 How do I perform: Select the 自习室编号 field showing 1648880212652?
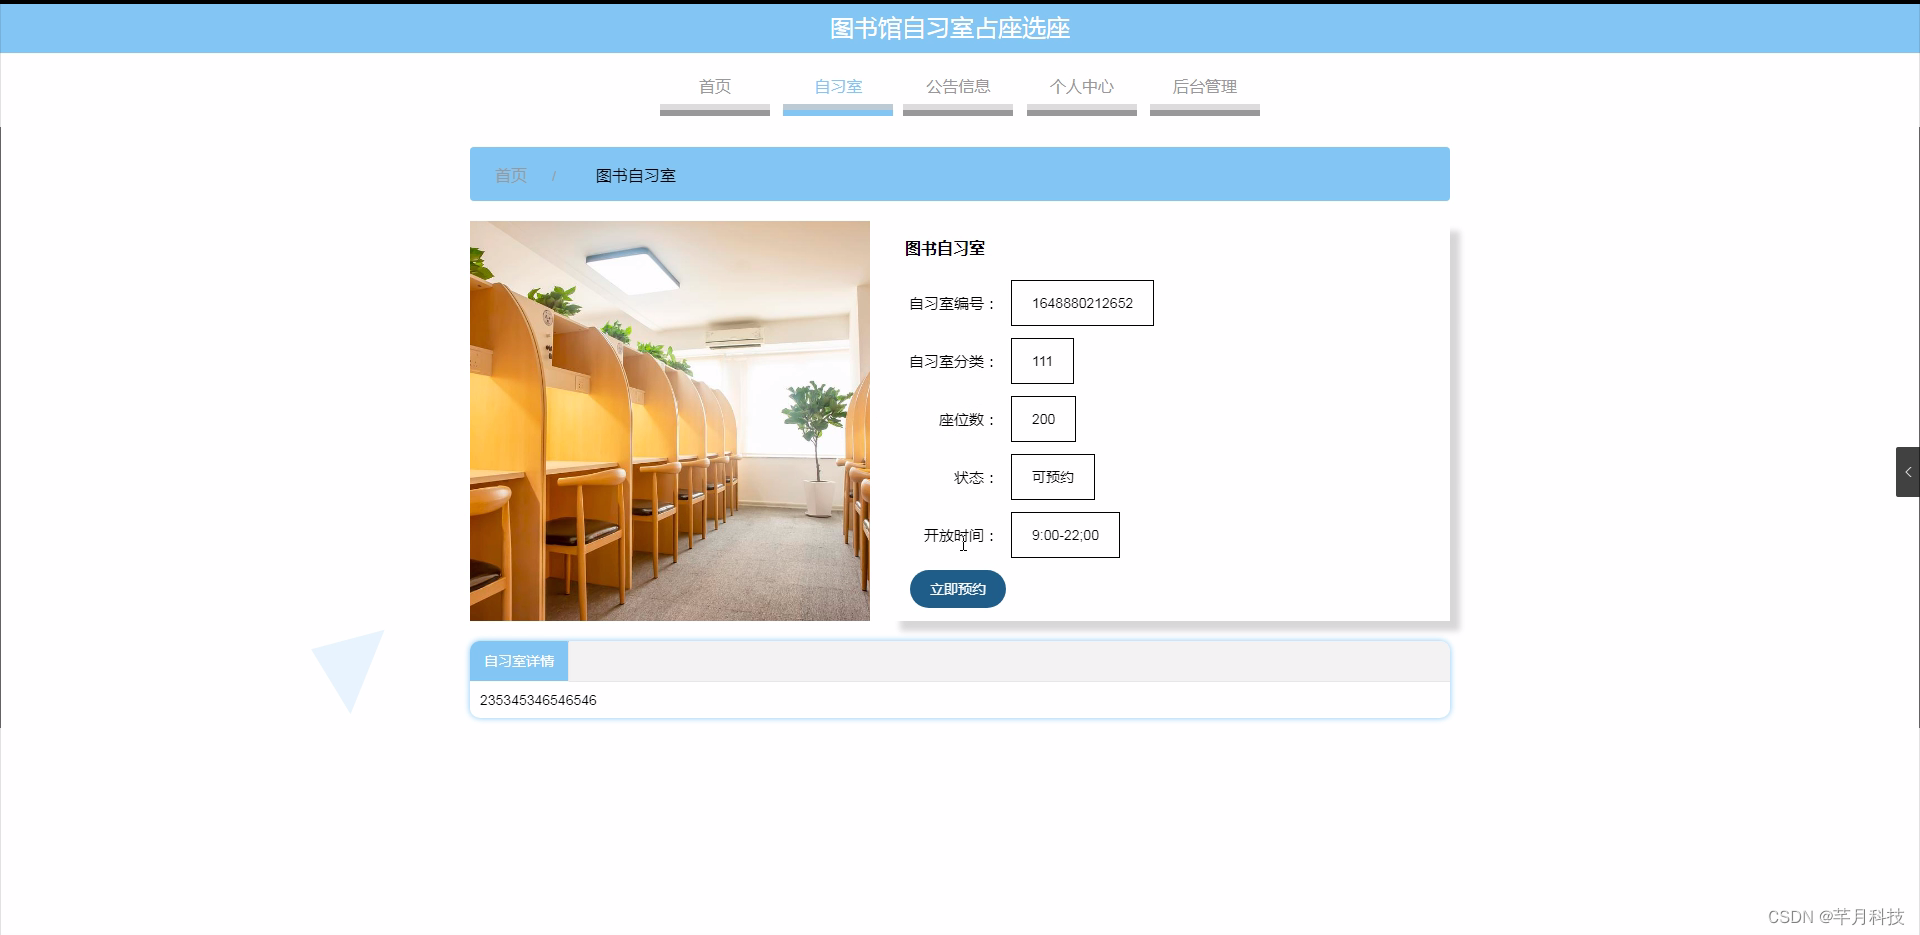1082,302
